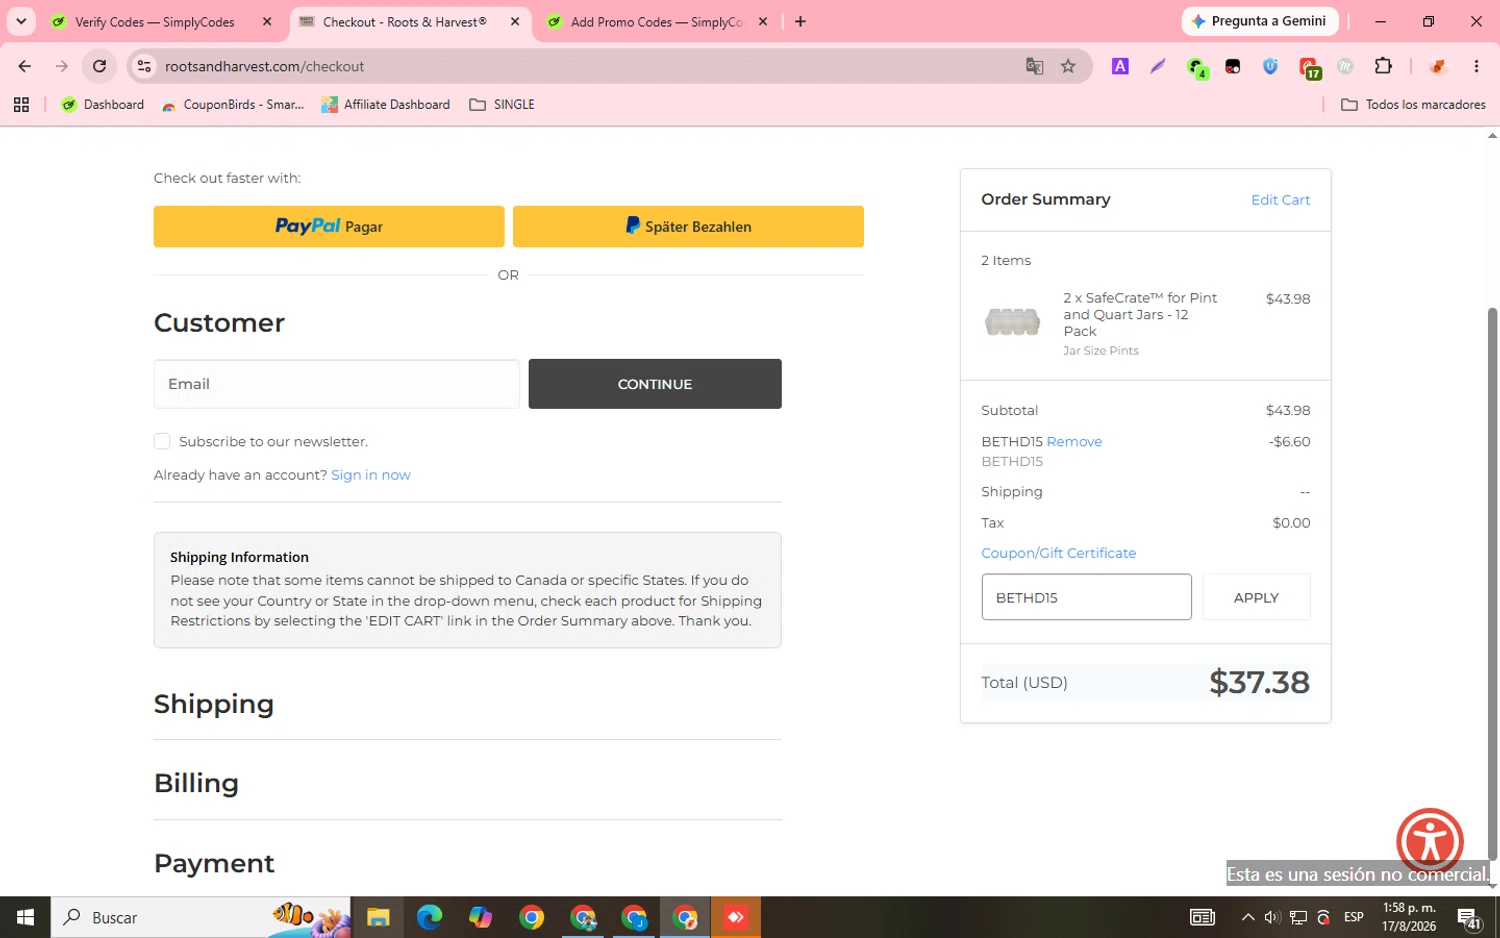Open Copilot from the taskbar
Viewport: 1500px width, 938px height.
click(x=480, y=917)
